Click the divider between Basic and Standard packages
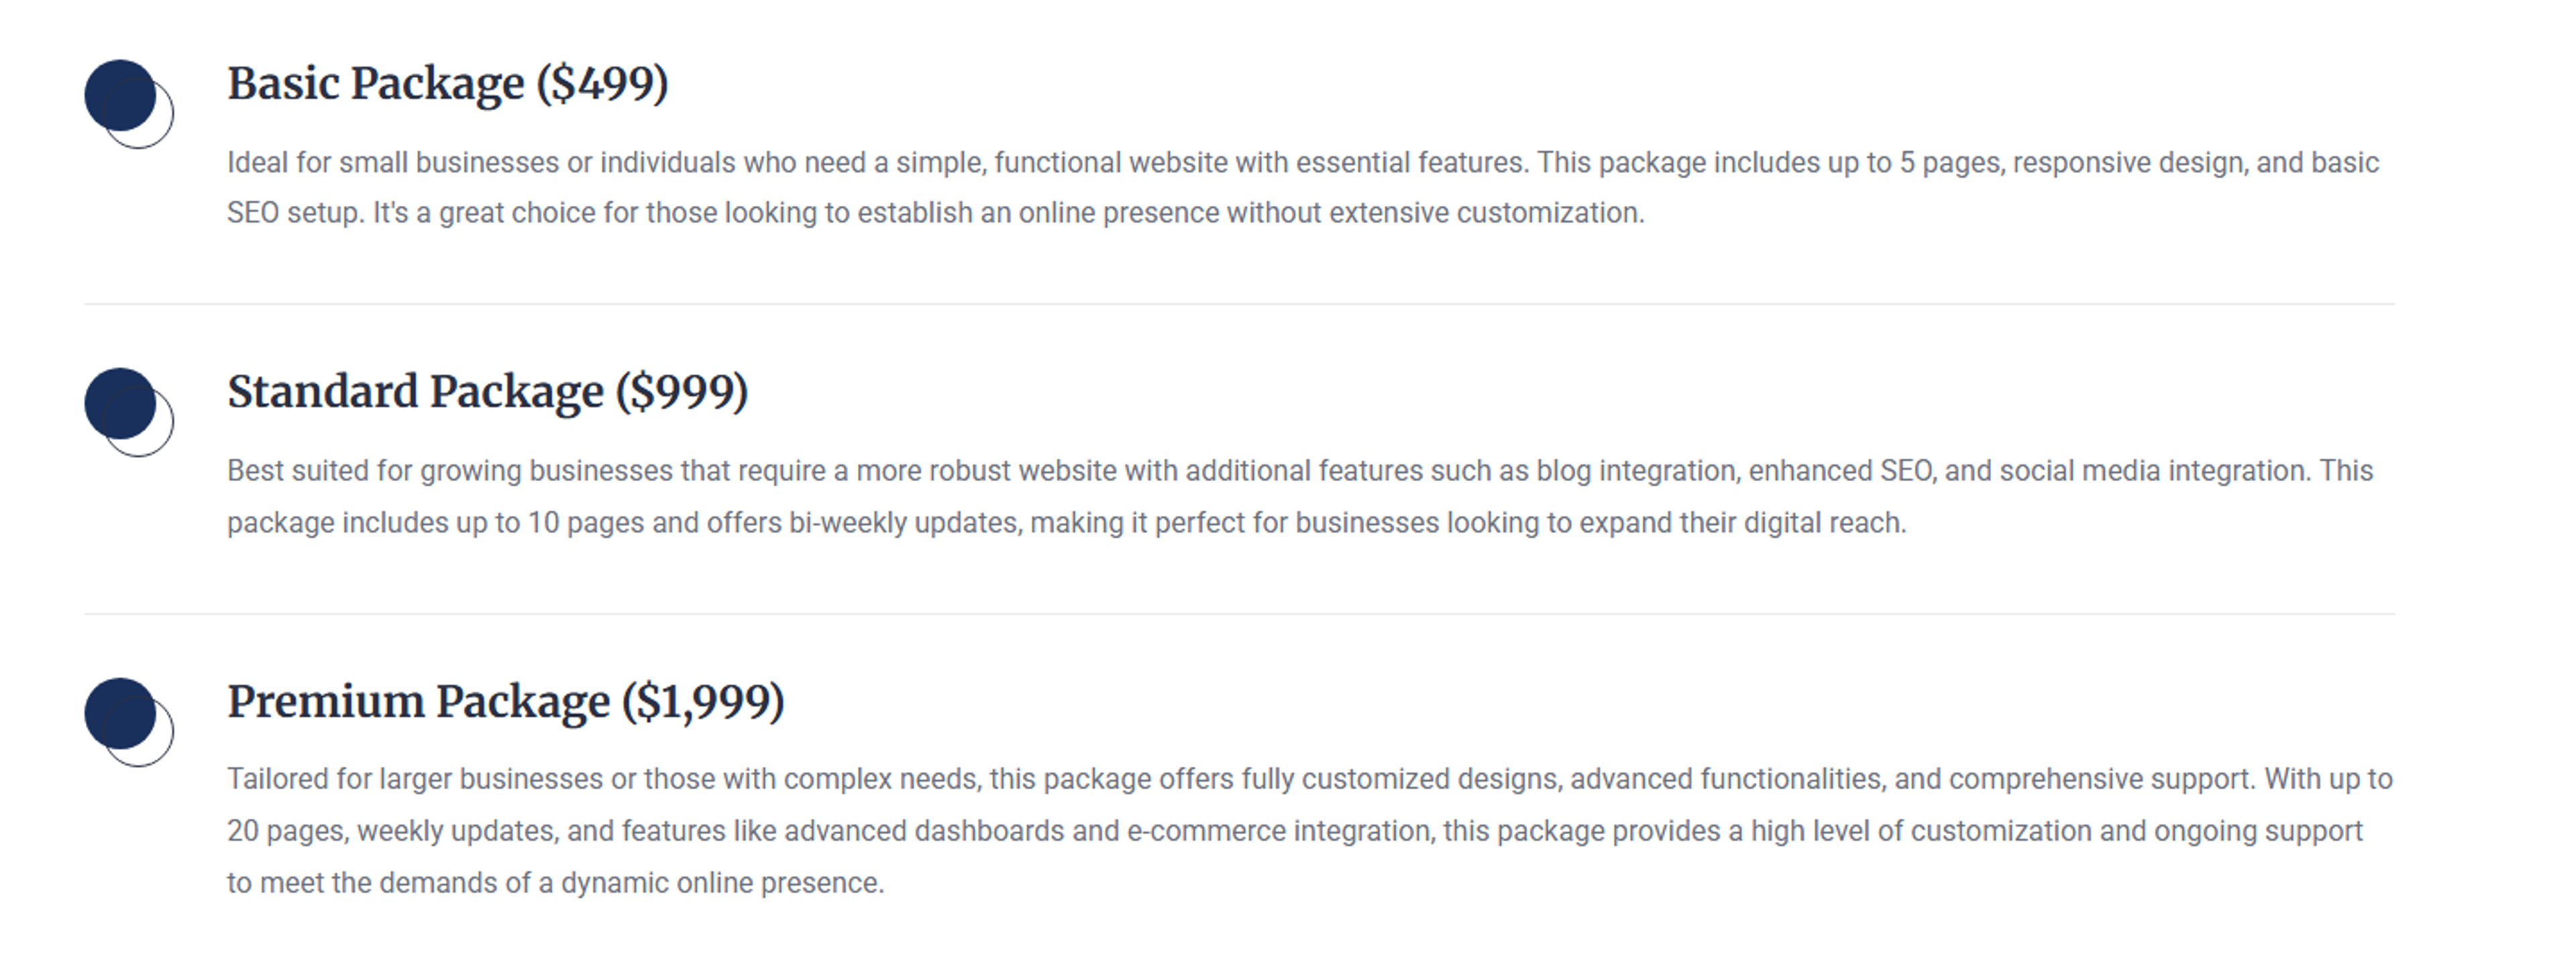 [x=1239, y=304]
